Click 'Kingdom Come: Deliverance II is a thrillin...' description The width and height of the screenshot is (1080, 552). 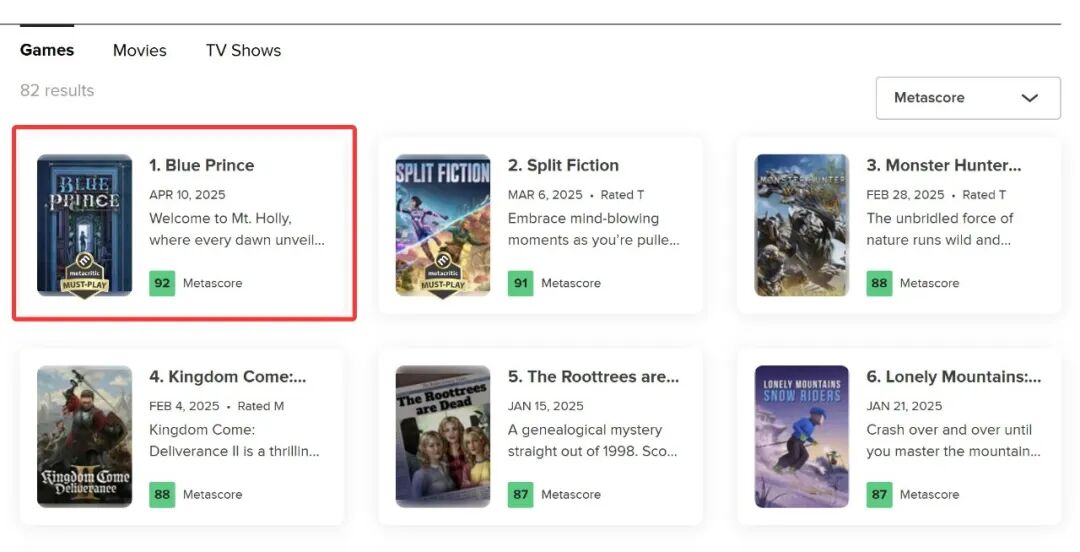pos(234,441)
